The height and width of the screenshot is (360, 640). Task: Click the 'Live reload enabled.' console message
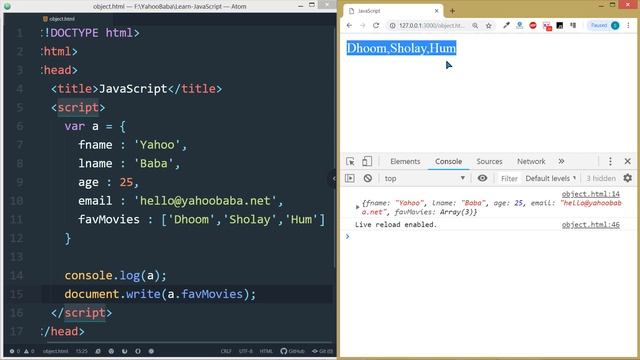[x=396, y=224]
